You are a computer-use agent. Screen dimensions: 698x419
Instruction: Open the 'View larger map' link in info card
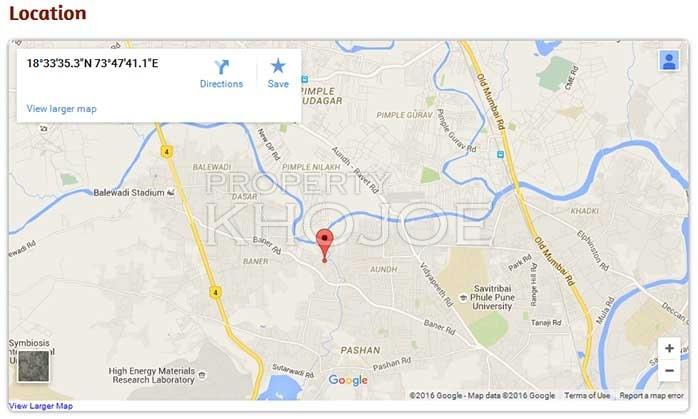tap(61, 109)
